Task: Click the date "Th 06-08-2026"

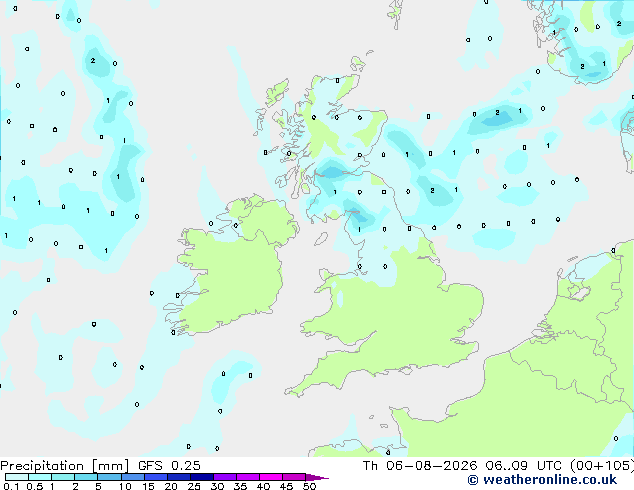Action: click(x=420, y=466)
